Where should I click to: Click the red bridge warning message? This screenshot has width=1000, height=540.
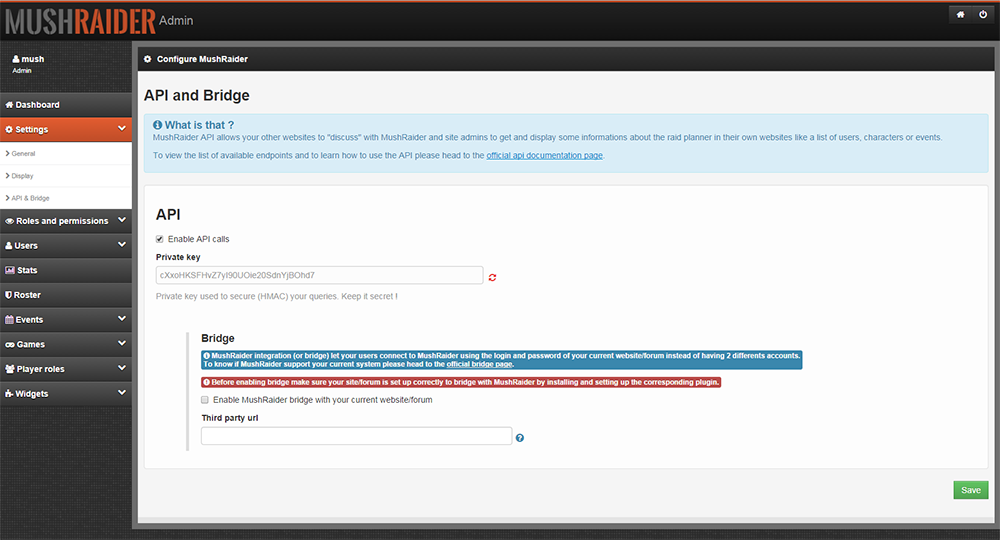[x=461, y=382]
